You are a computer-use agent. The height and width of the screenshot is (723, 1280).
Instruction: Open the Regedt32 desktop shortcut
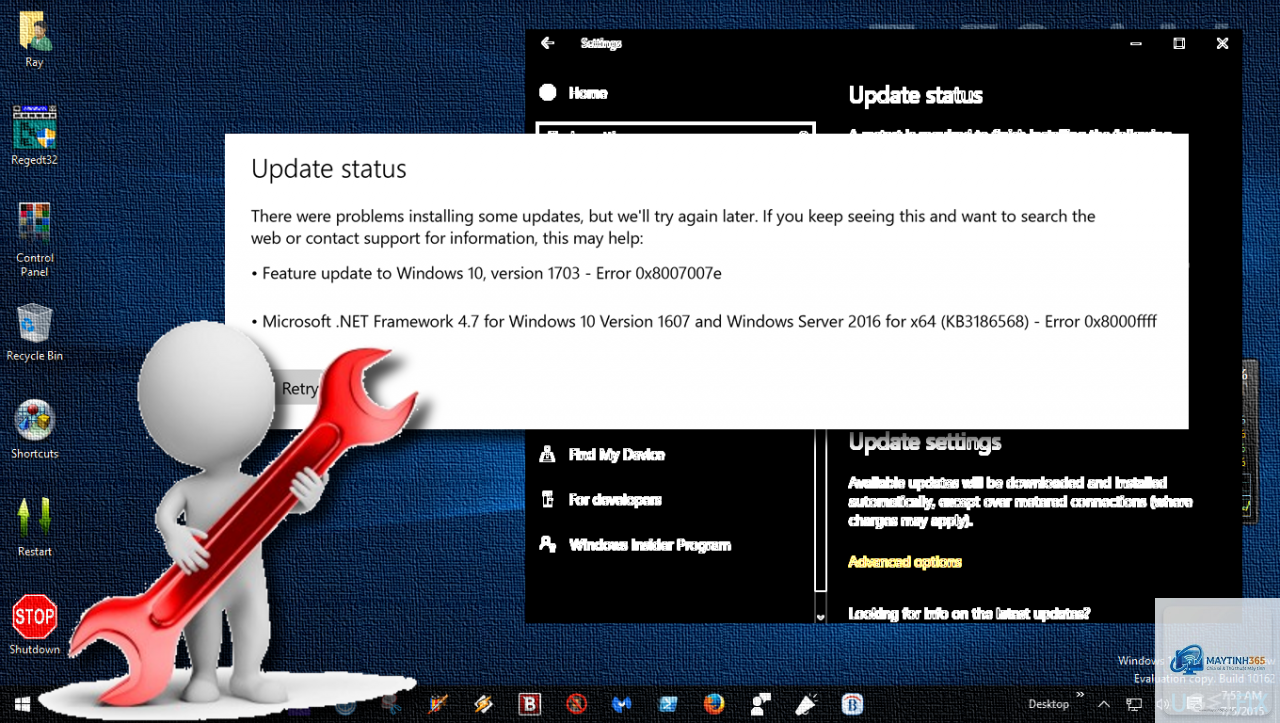(x=34, y=136)
